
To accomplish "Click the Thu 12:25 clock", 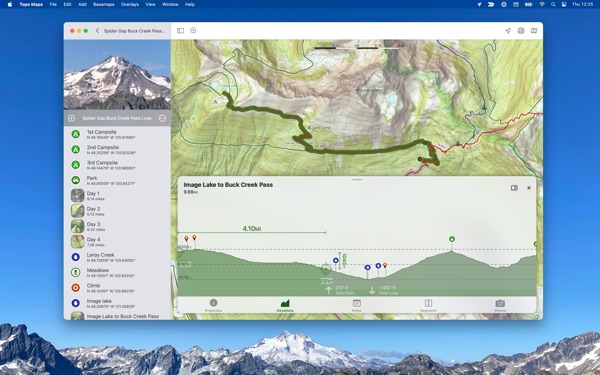I will [x=582, y=4].
